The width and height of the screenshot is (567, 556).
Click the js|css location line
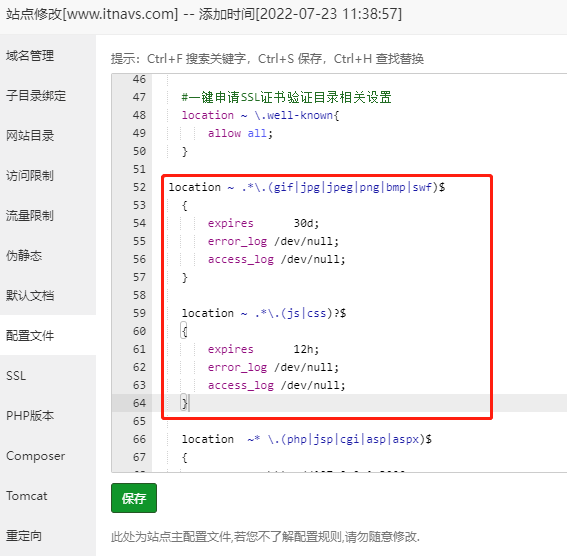point(264,313)
